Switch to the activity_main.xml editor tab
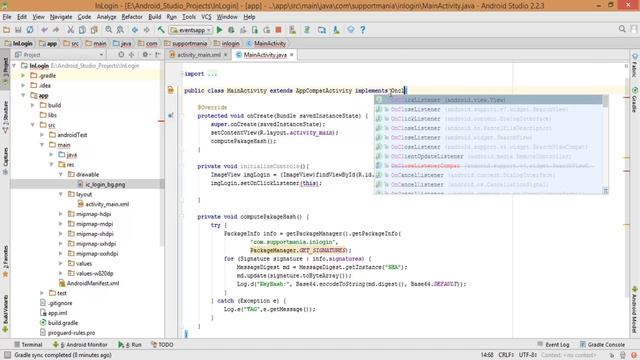The image size is (640, 360). 198,55
